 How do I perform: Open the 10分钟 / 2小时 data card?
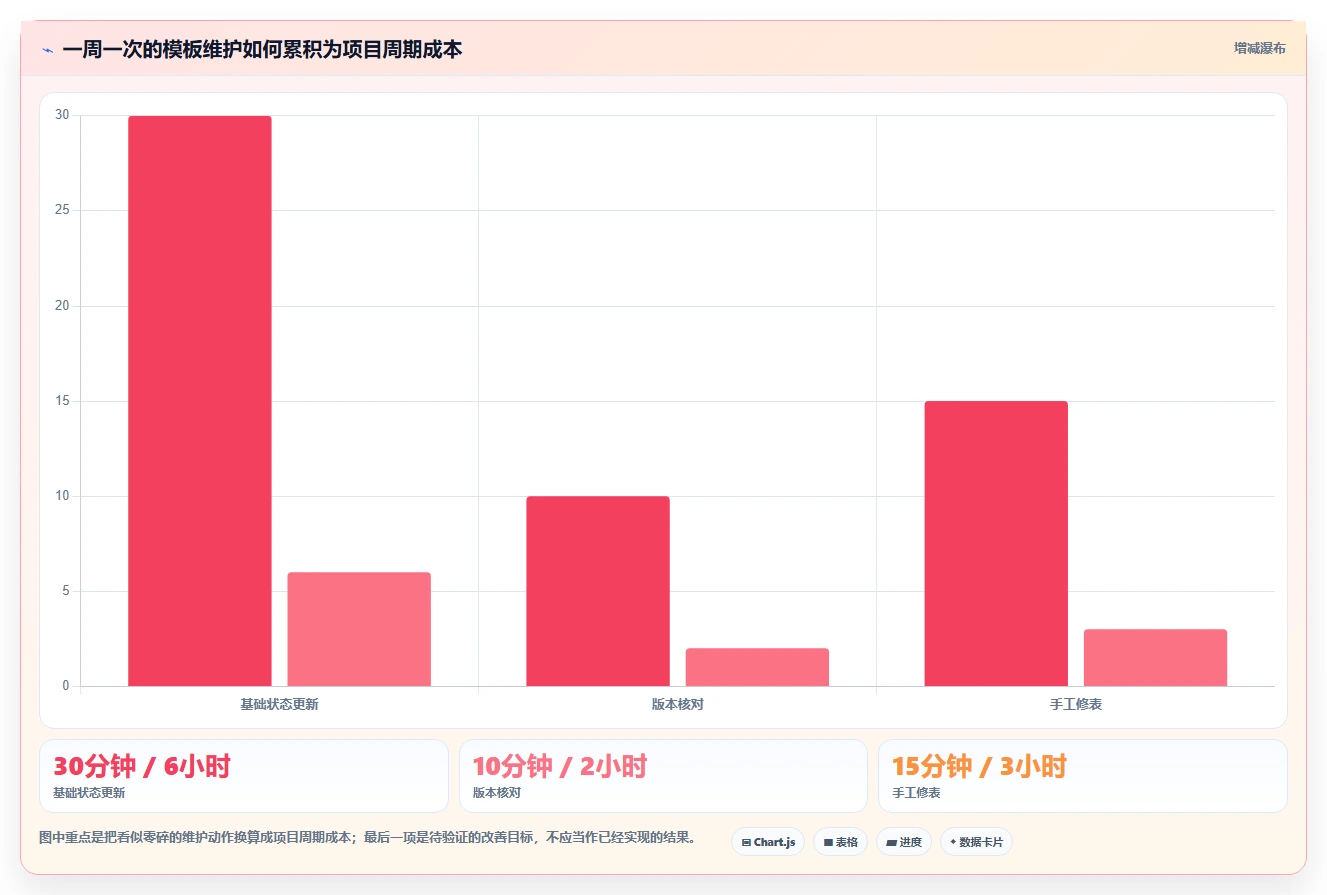click(663, 776)
